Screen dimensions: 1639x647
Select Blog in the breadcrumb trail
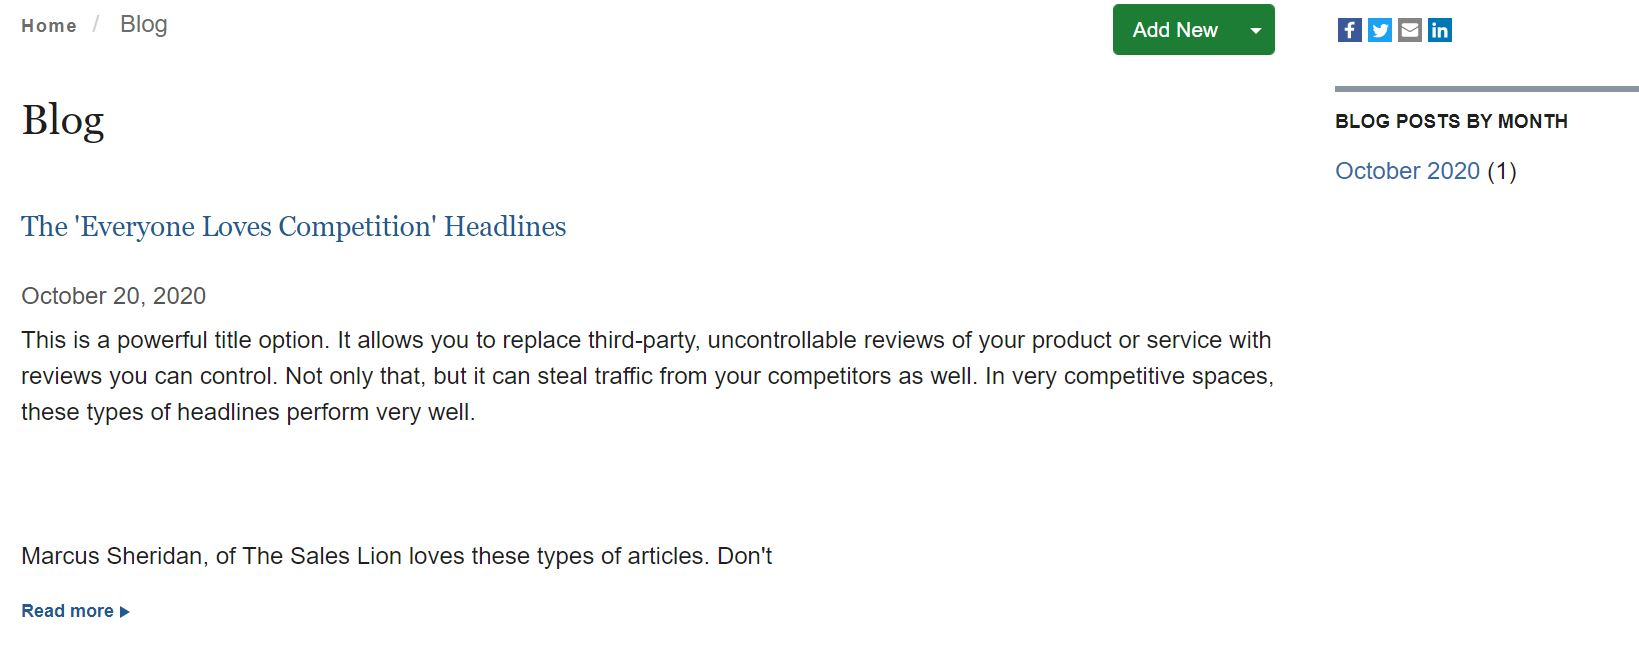(144, 25)
